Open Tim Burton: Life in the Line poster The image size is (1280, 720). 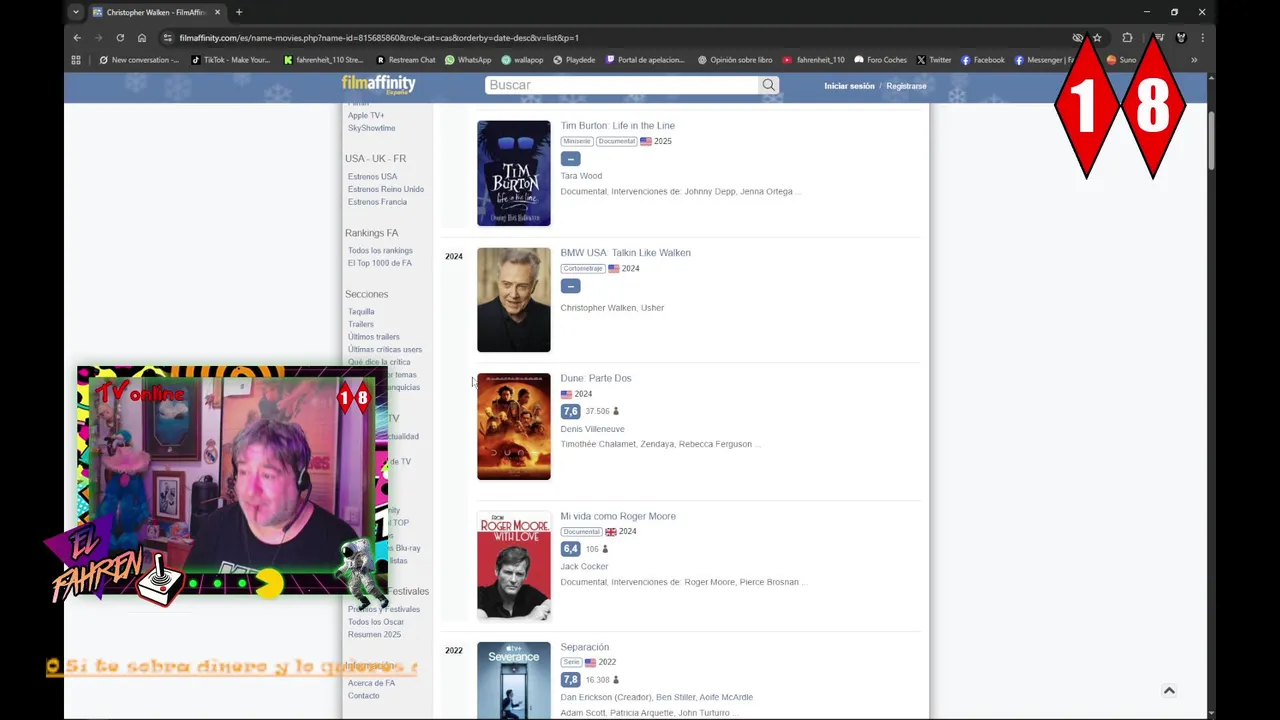(513, 173)
